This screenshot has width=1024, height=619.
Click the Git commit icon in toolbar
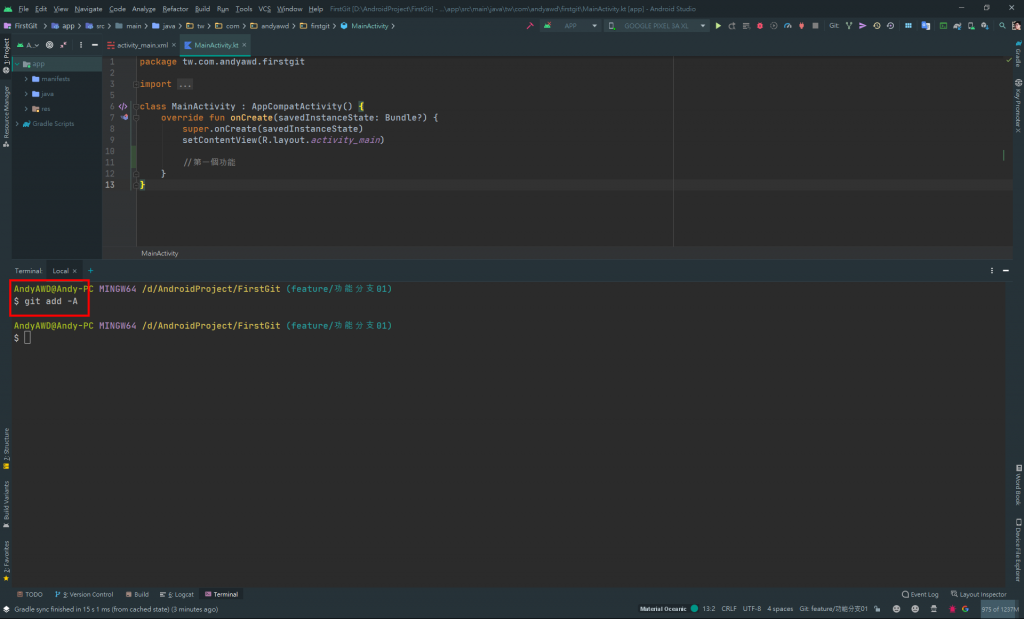pos(863,26)
